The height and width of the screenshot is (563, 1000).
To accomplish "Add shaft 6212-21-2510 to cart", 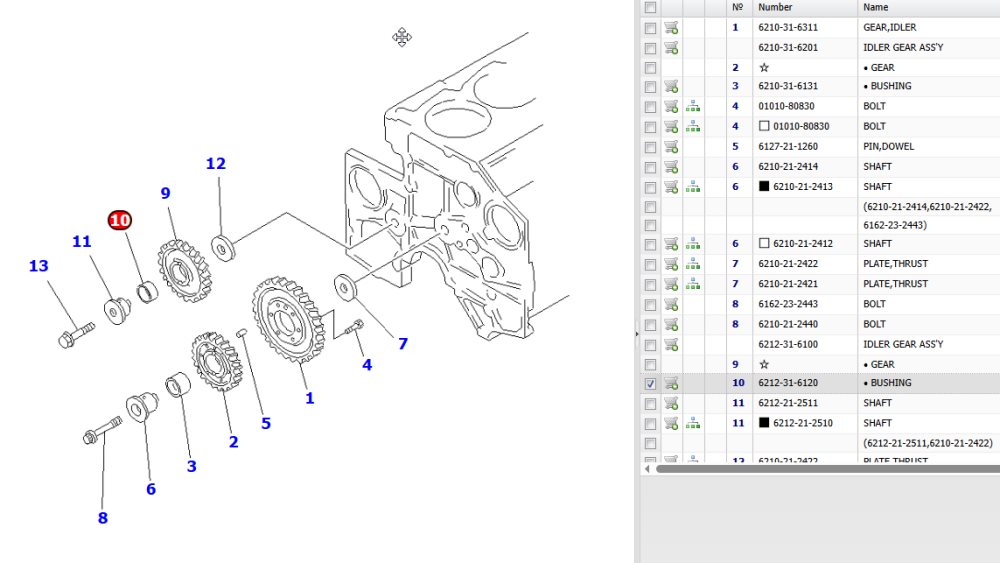I will coord(671,423).
